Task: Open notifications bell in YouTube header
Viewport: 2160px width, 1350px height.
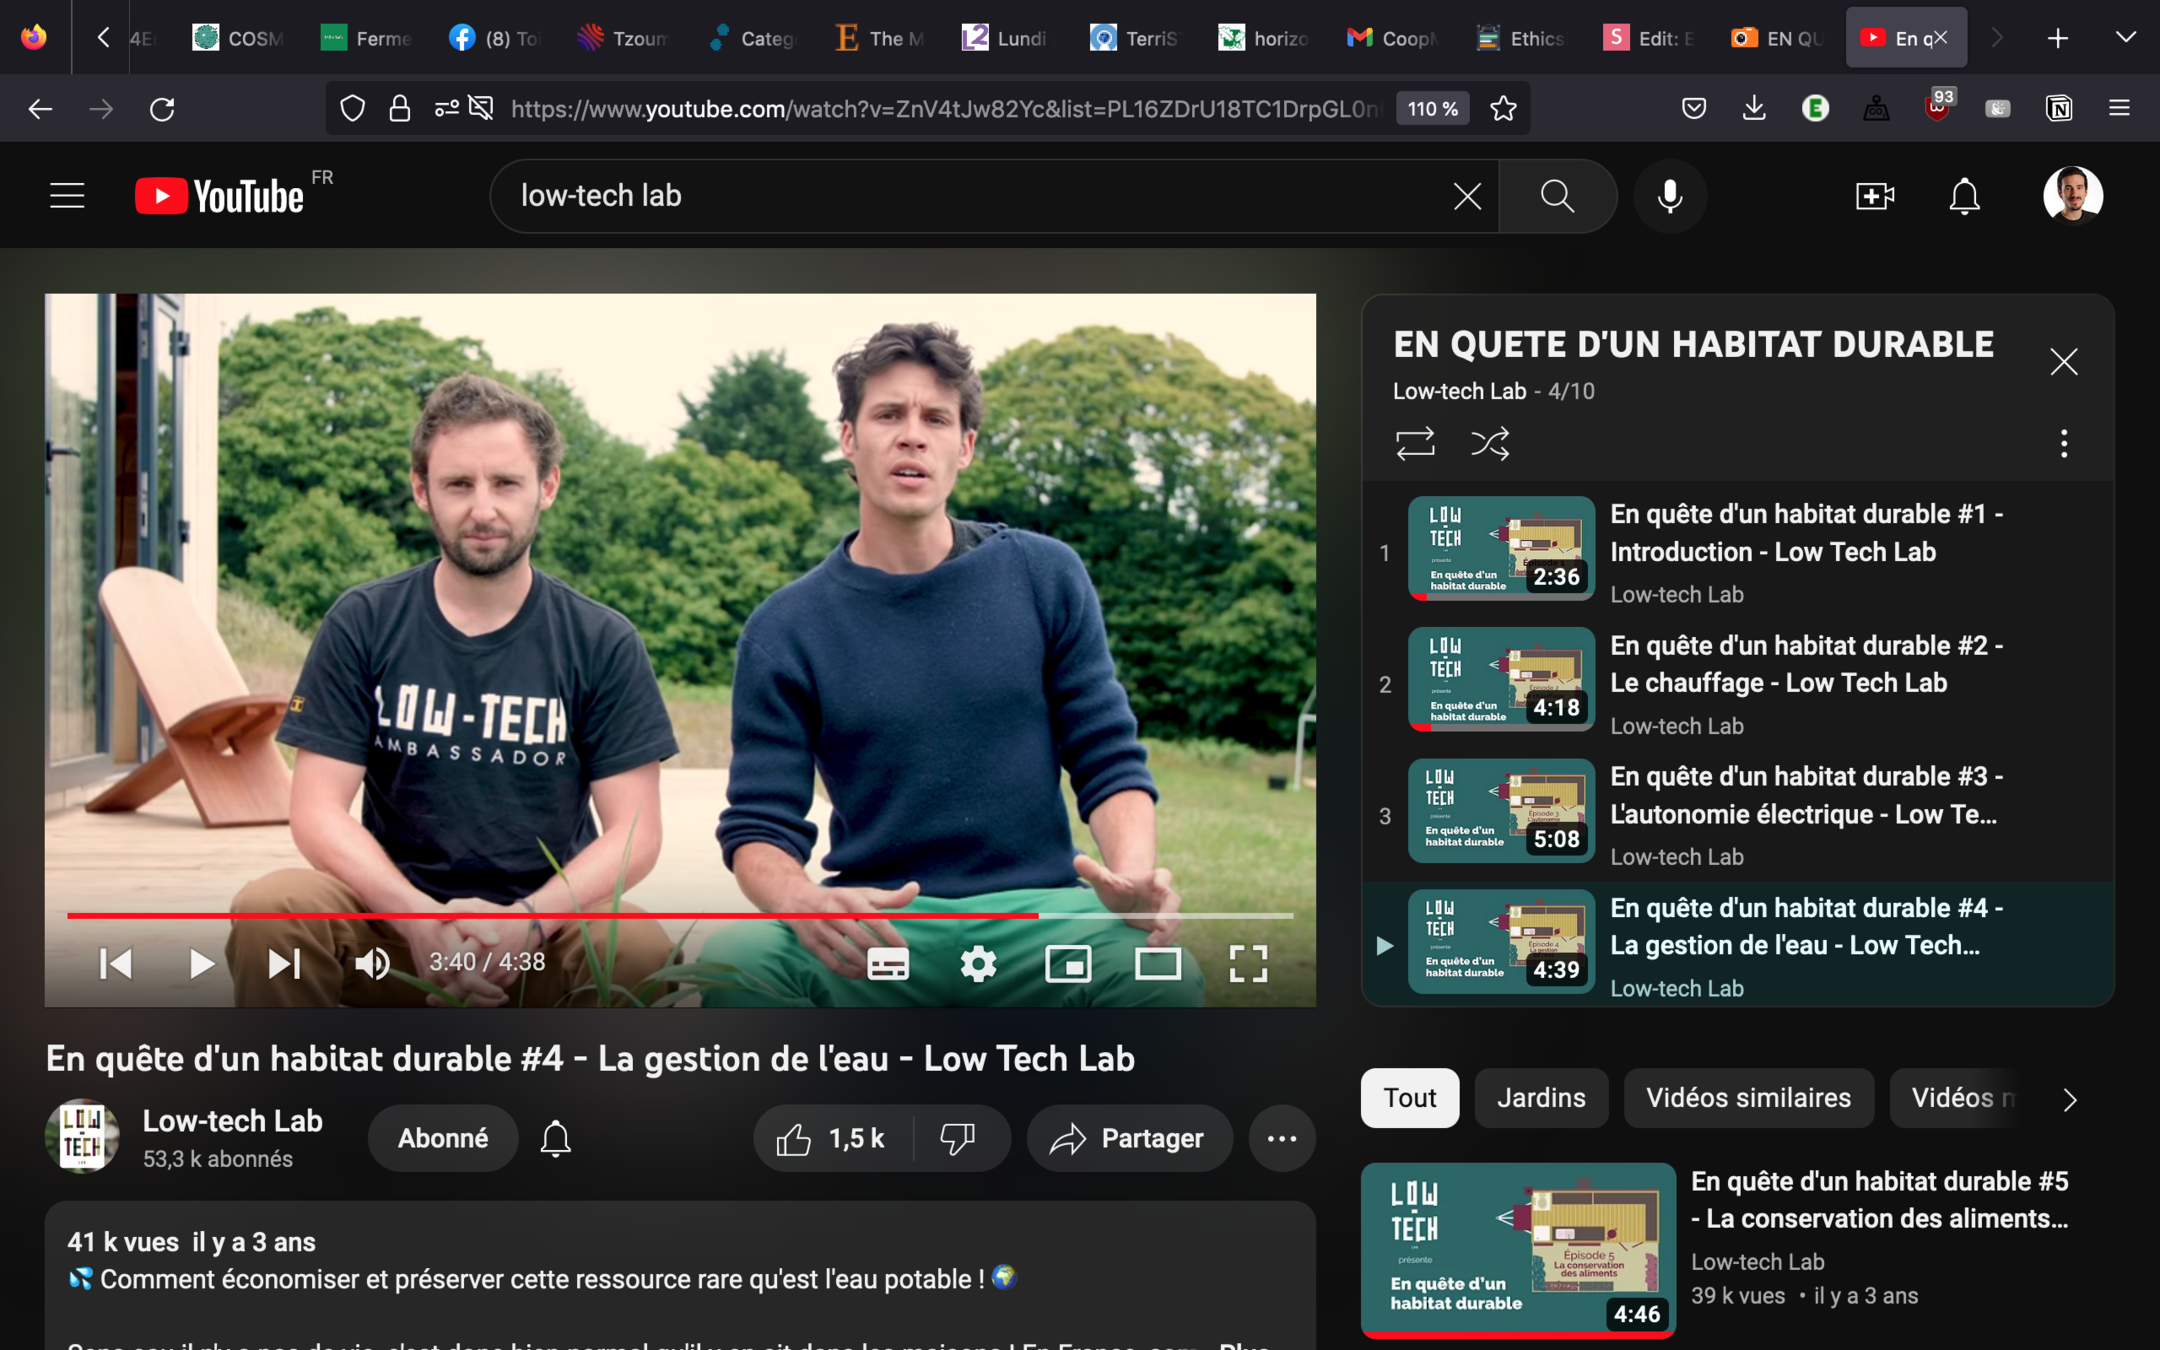Action: [1964, 196]
